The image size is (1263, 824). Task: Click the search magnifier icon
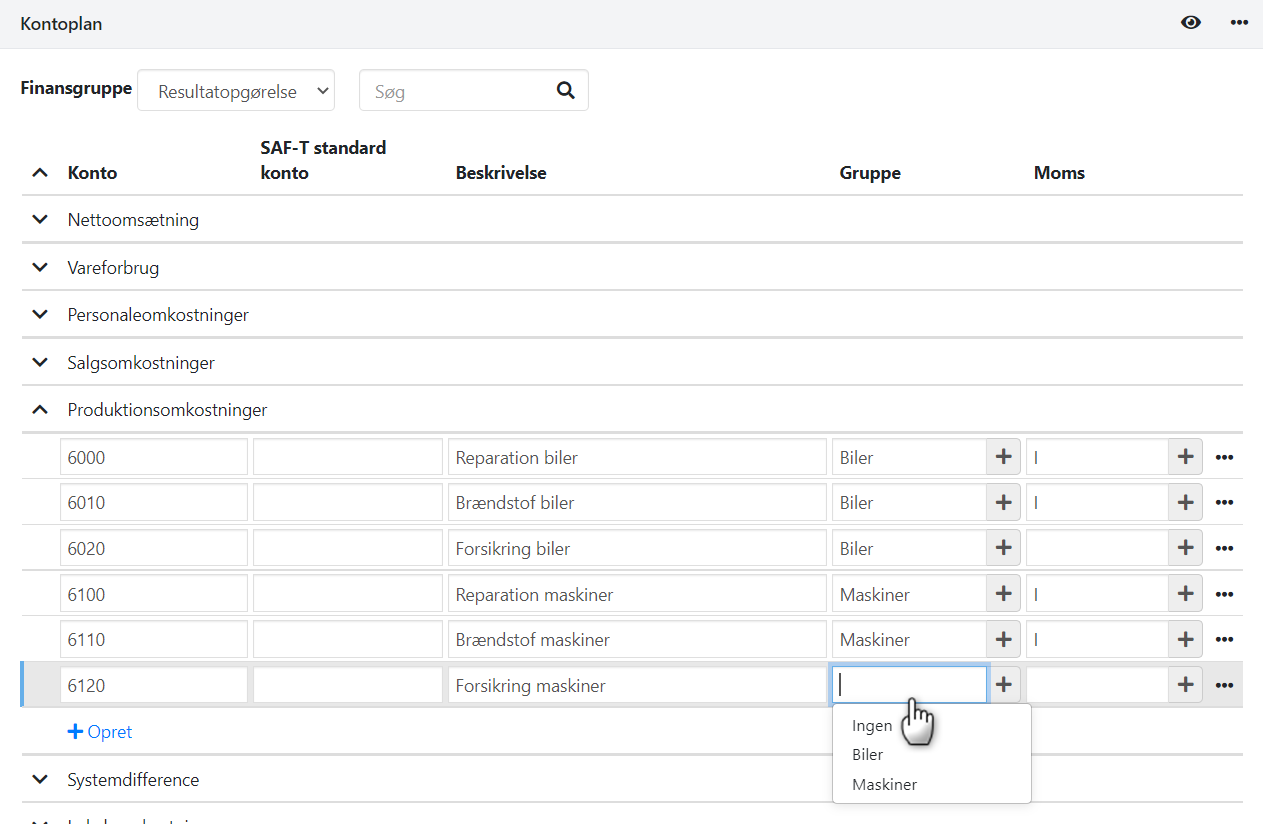click(565, 91)
